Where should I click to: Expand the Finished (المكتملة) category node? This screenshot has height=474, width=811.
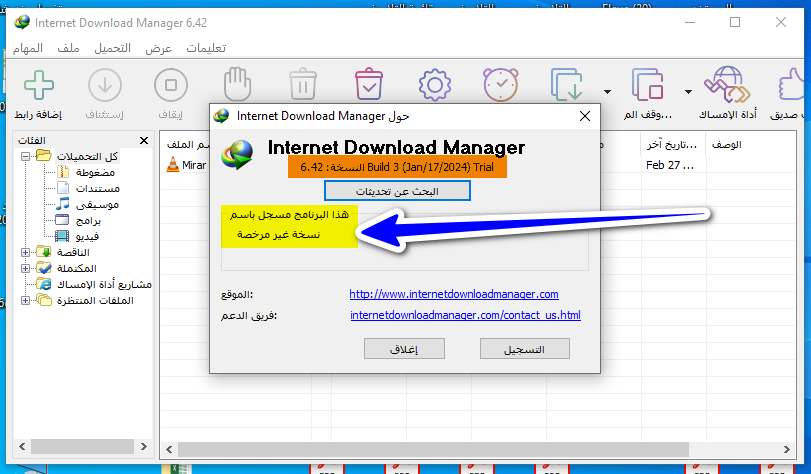[25, 268]
